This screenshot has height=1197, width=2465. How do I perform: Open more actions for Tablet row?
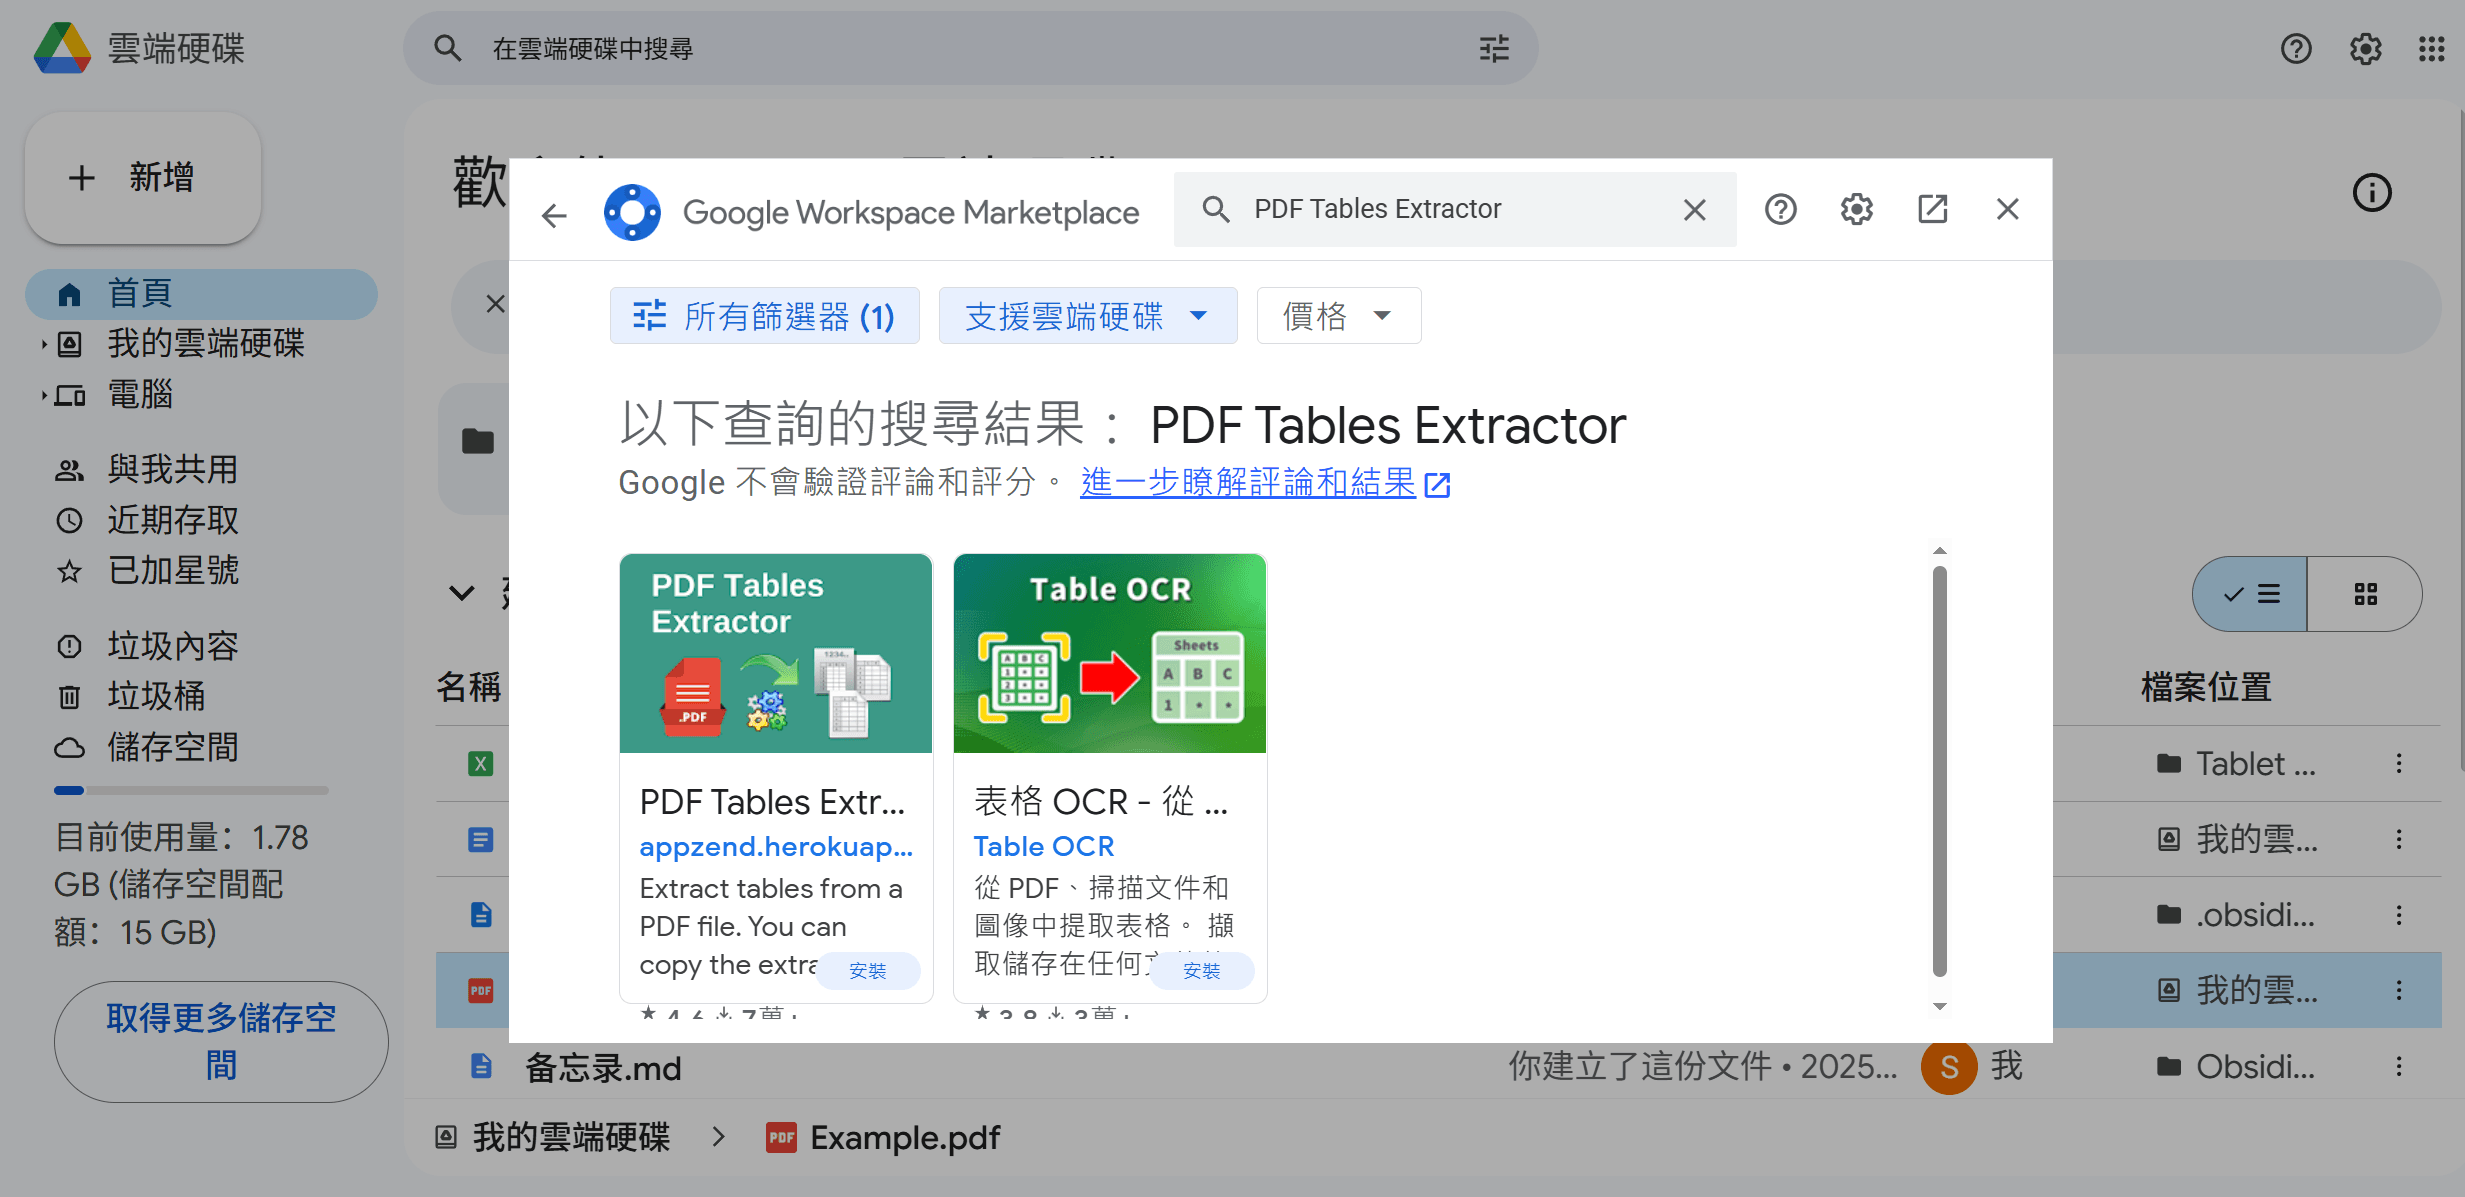point(2399,764)
